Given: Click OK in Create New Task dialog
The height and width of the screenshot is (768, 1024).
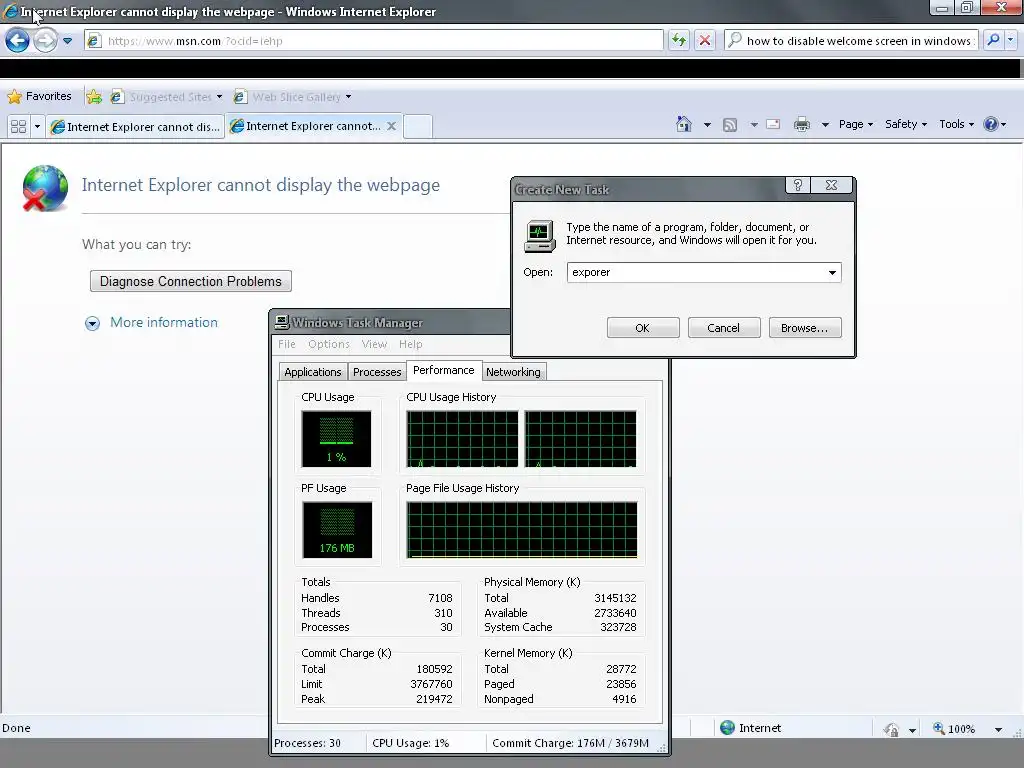Looking at the screenshot, I should tap(643, 328).
